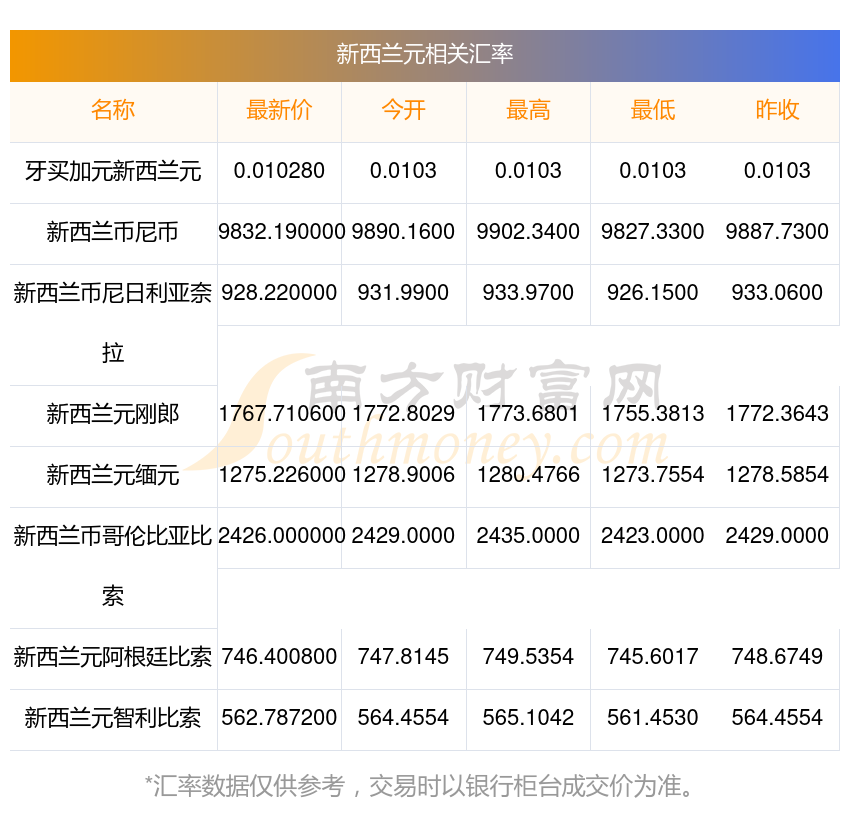Click the value 9832.190000
Viewport: 850px width, 817px height.
tap(281, 231)
